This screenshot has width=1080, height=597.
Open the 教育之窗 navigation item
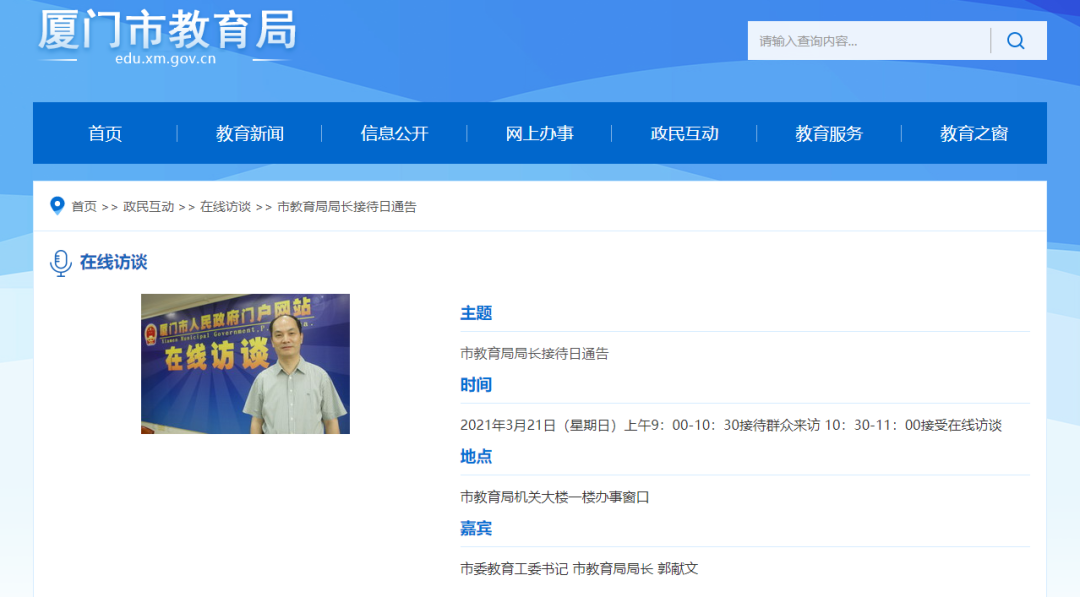(x=974, y=134)
